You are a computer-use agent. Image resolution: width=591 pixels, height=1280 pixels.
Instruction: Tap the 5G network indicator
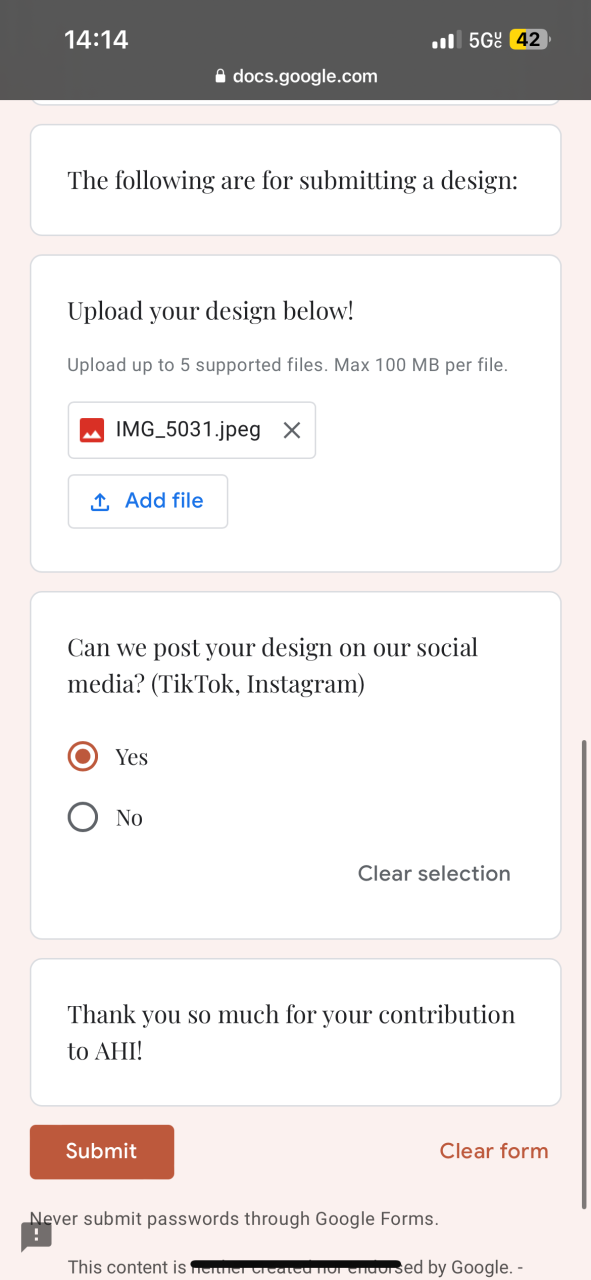(x=485, y=40)
